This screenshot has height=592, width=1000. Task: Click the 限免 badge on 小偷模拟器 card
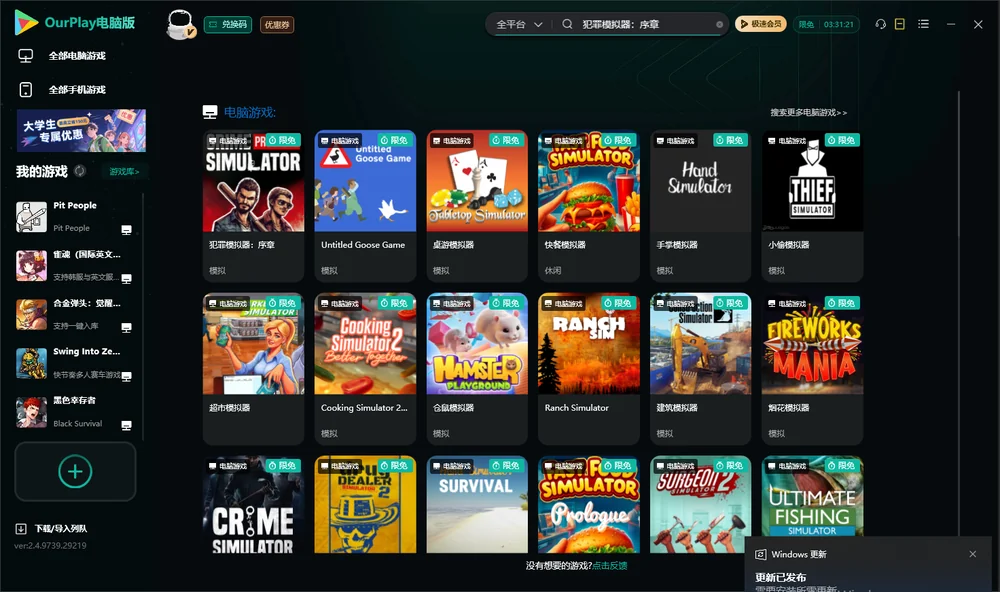point(842,140)
